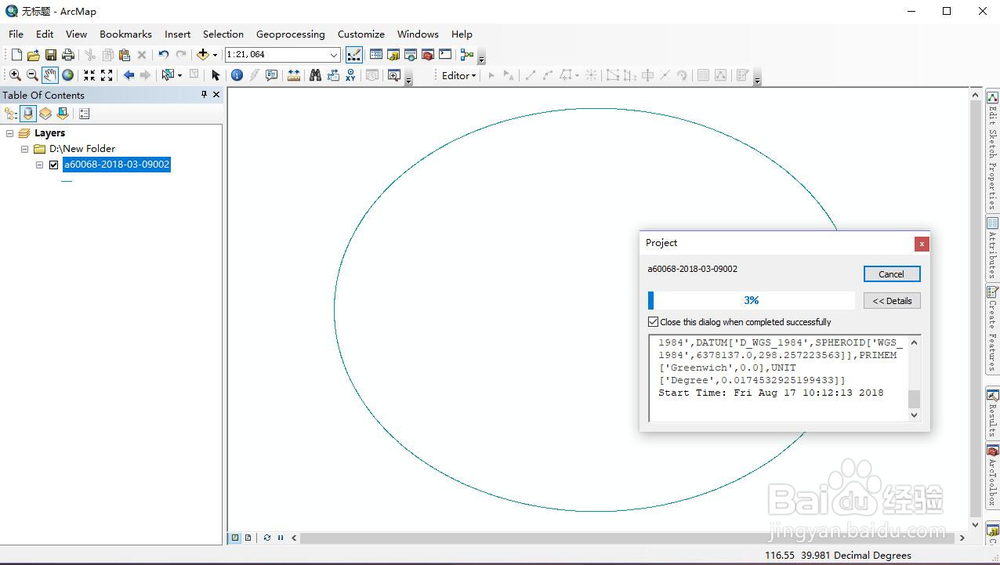Viewport: 1000px width, 565px height.
Task: List By Drawing Order button
Action: pos(11,114)
